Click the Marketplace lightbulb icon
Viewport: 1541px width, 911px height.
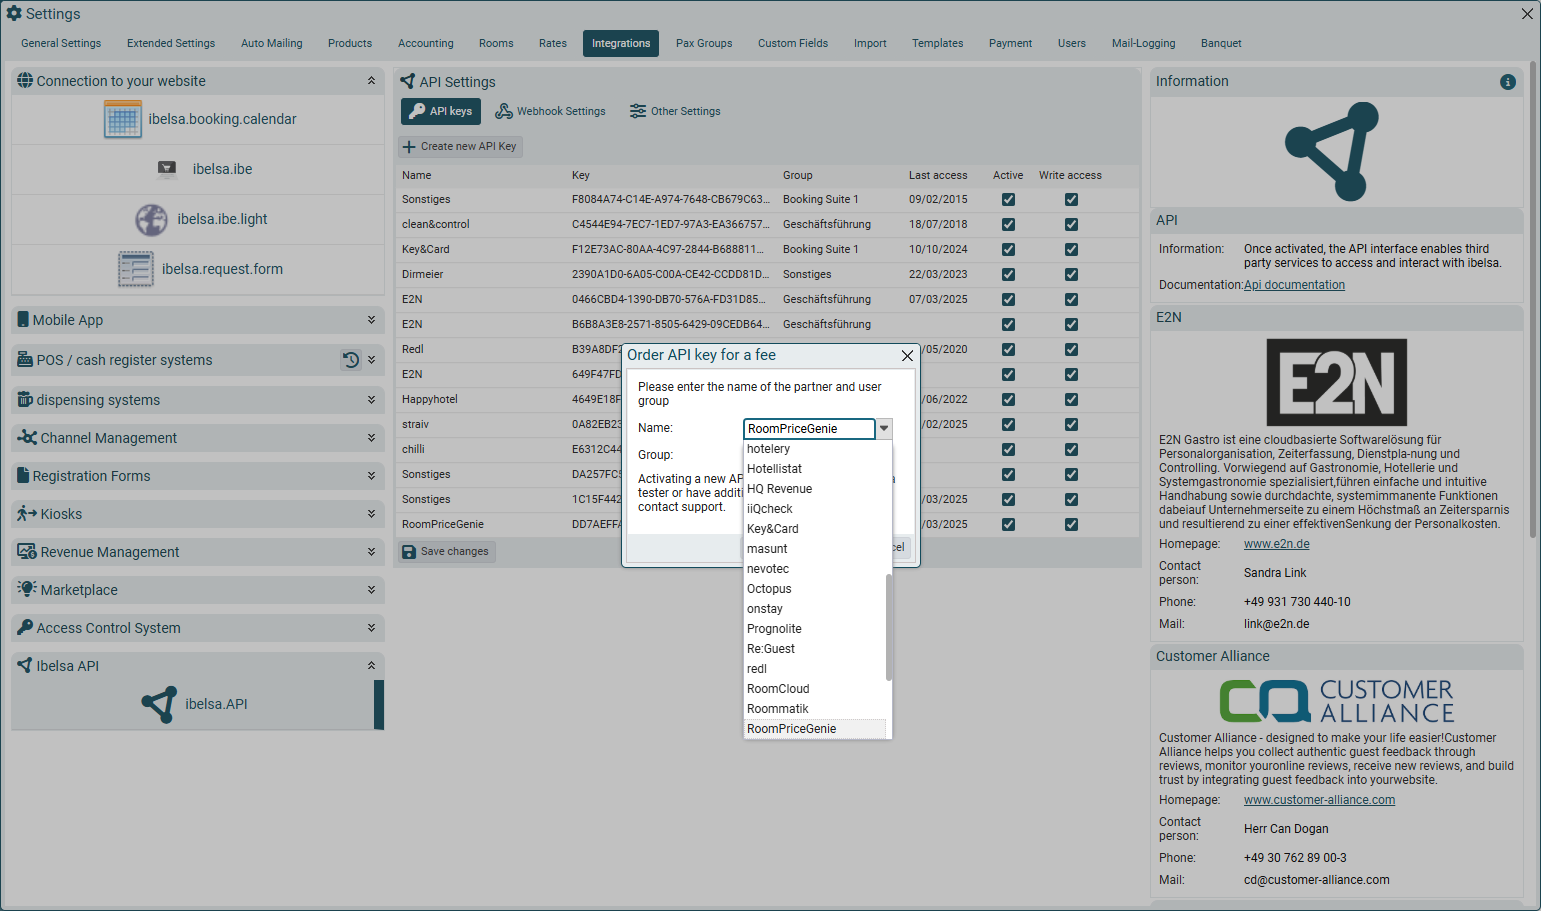[27, 589]
